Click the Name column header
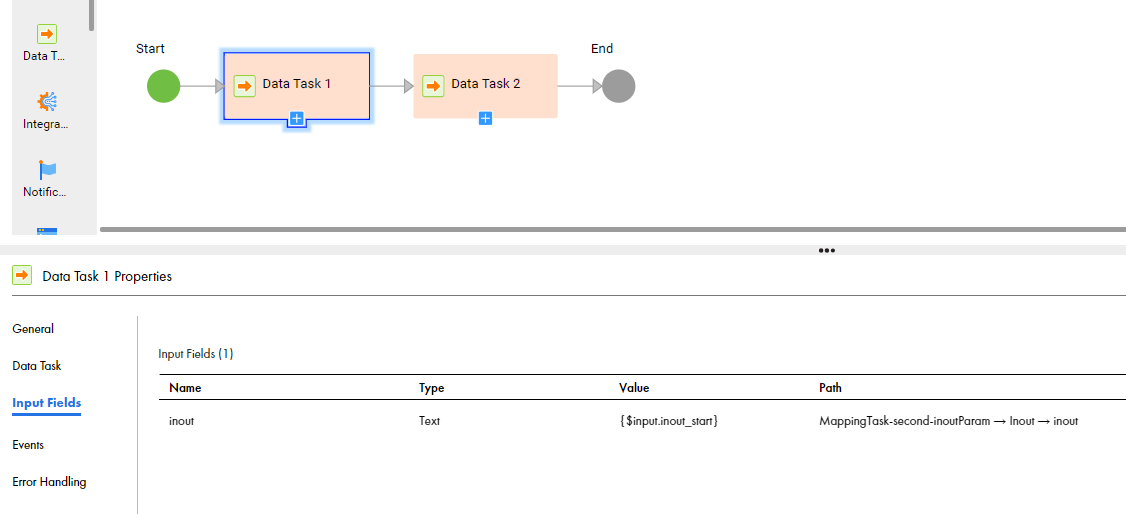The image size is (1126, 514). (x=185, y=388)
